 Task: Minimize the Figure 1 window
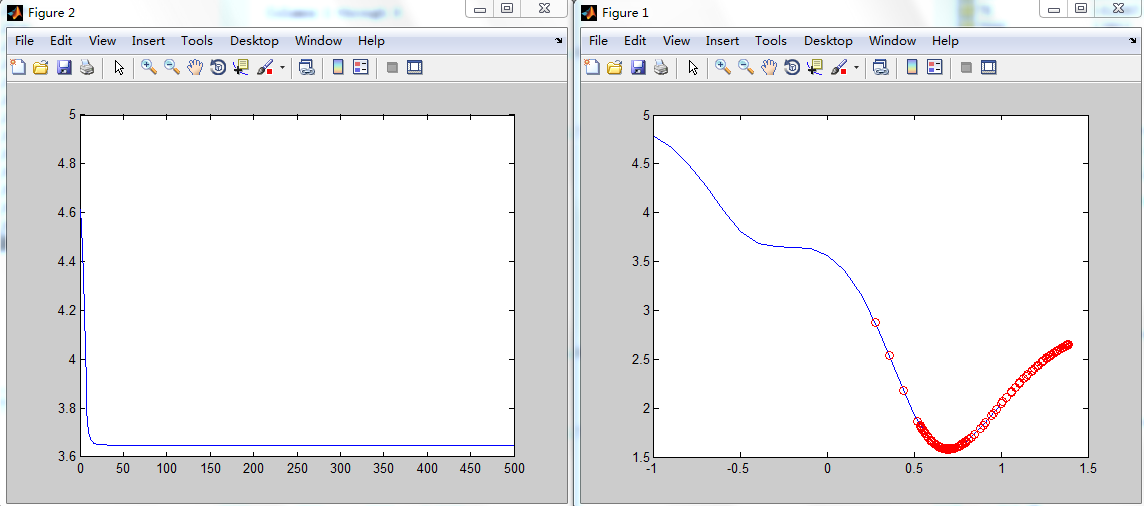pyautogui.click(x=1054, y=9)
